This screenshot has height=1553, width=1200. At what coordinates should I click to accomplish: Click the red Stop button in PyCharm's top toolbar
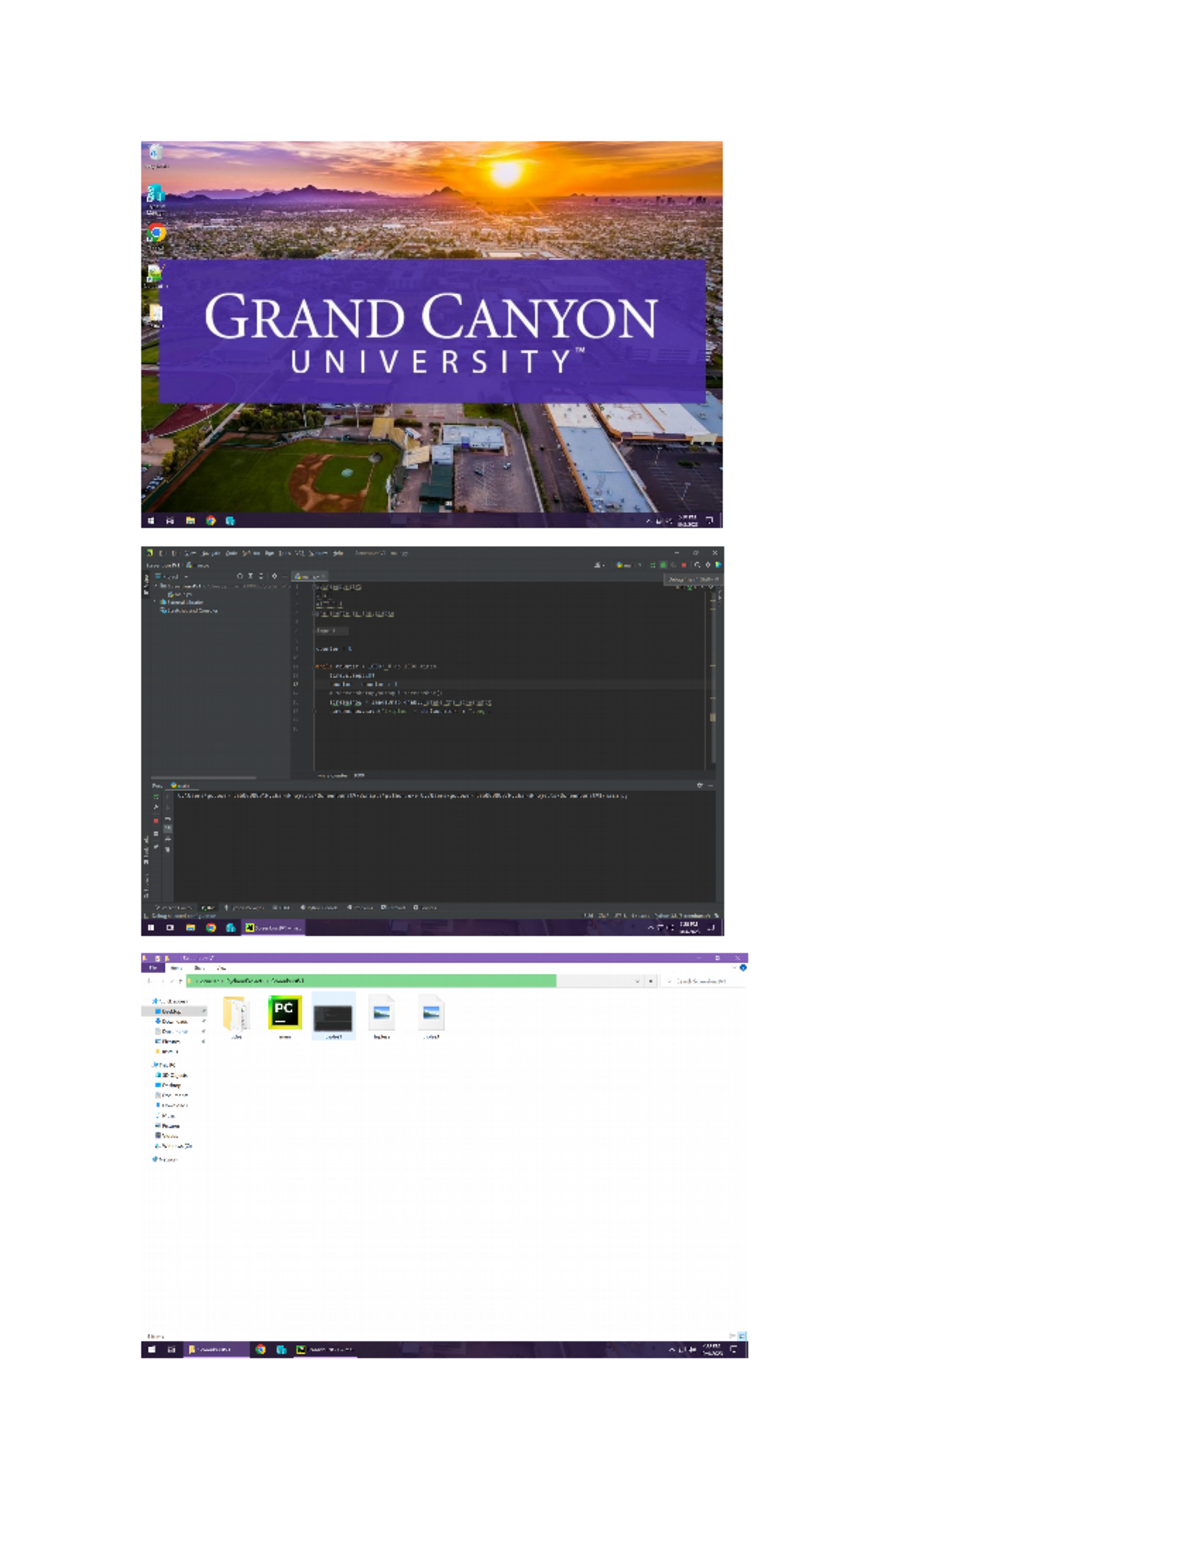point(684,565)
